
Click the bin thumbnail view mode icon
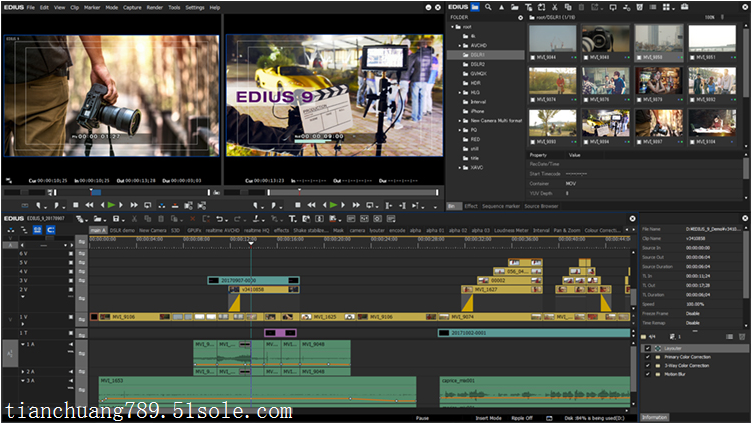[x=667, y=7]
